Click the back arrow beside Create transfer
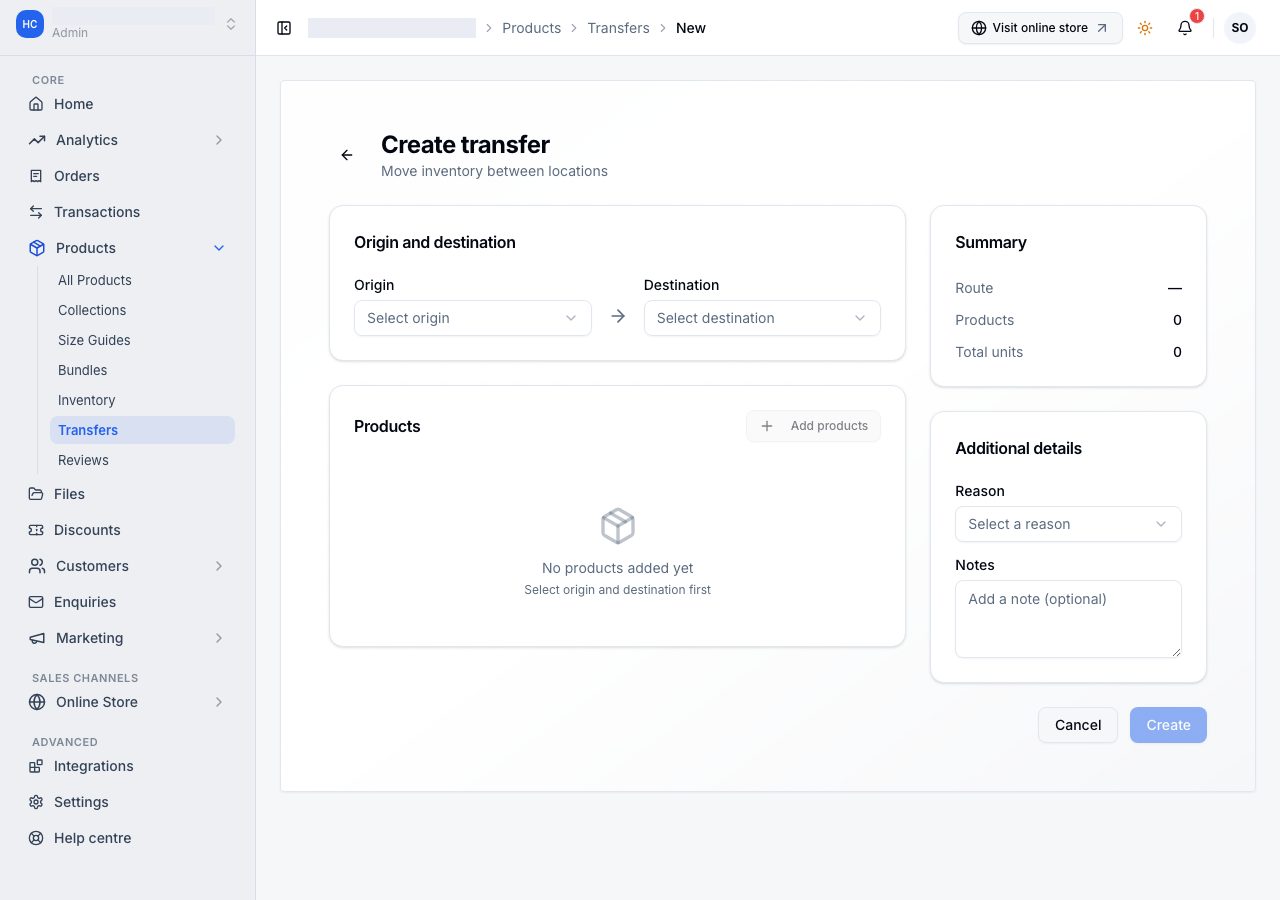The height and width of the screenshot is (900, 1280). (347, 155)
